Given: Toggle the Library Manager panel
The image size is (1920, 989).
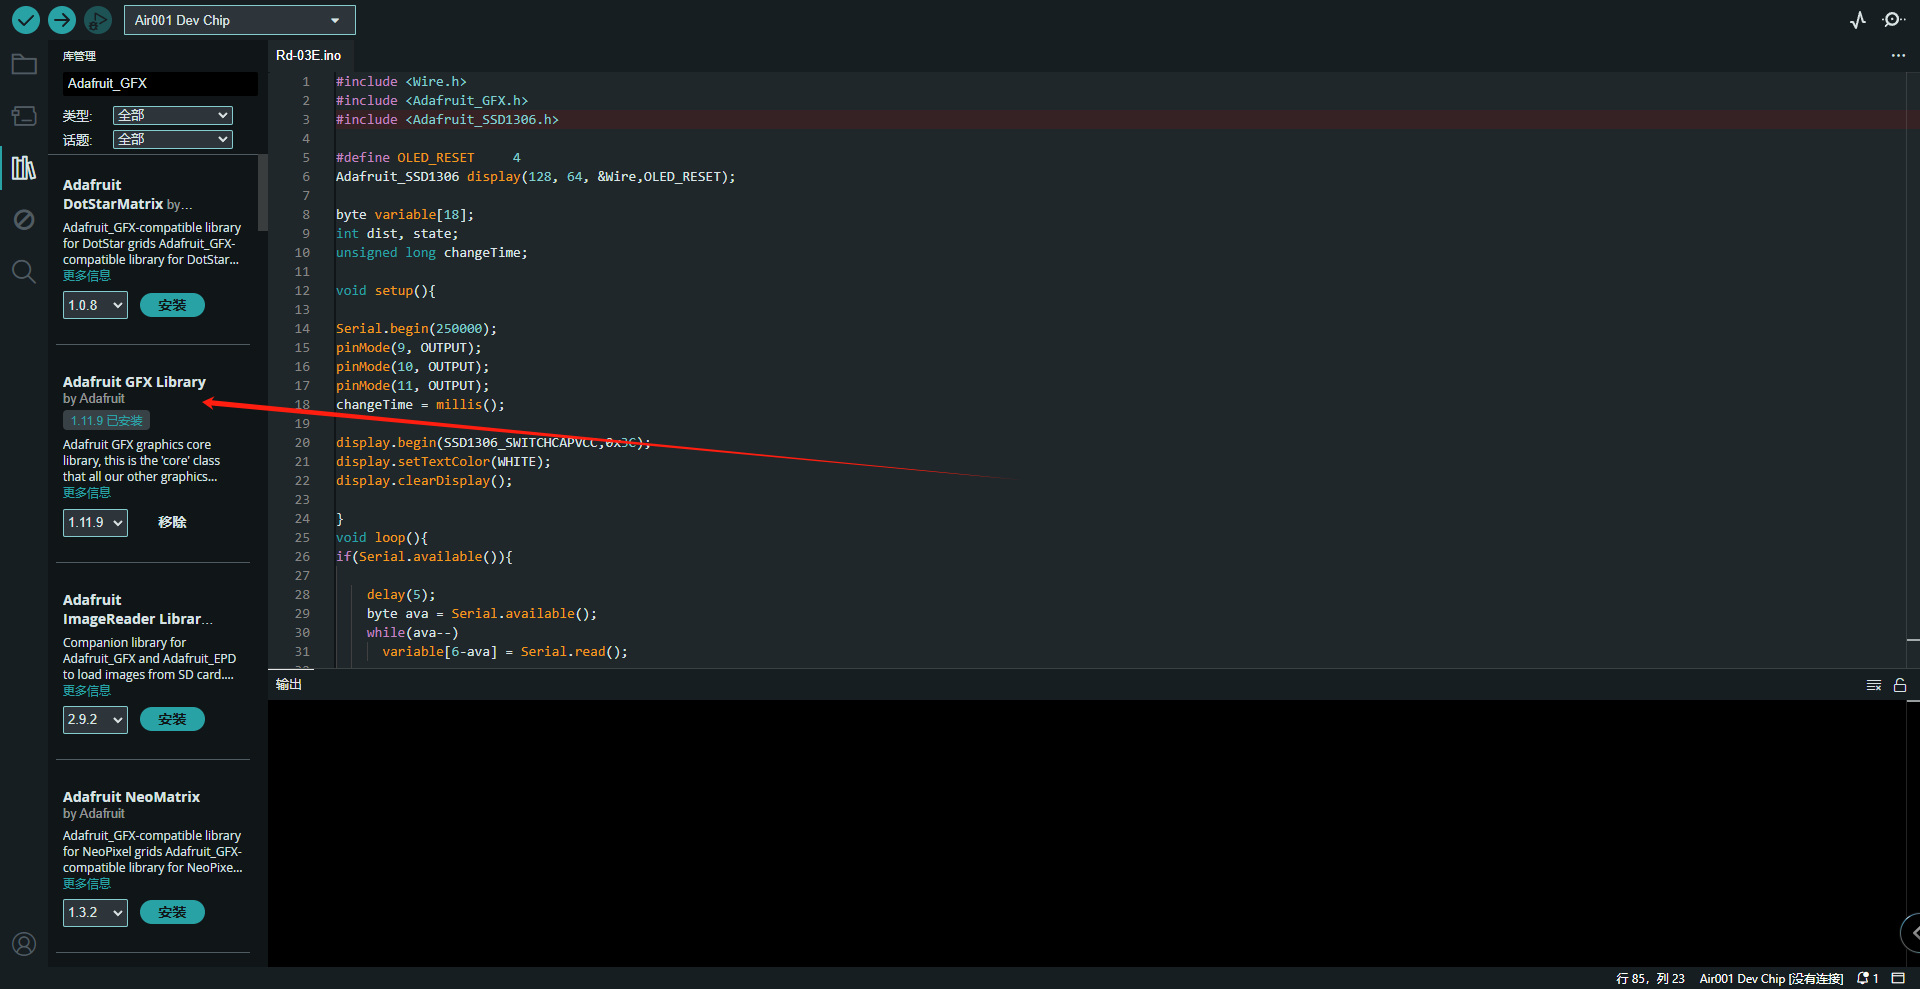Looking at the screenshot, I should point(24,167).
